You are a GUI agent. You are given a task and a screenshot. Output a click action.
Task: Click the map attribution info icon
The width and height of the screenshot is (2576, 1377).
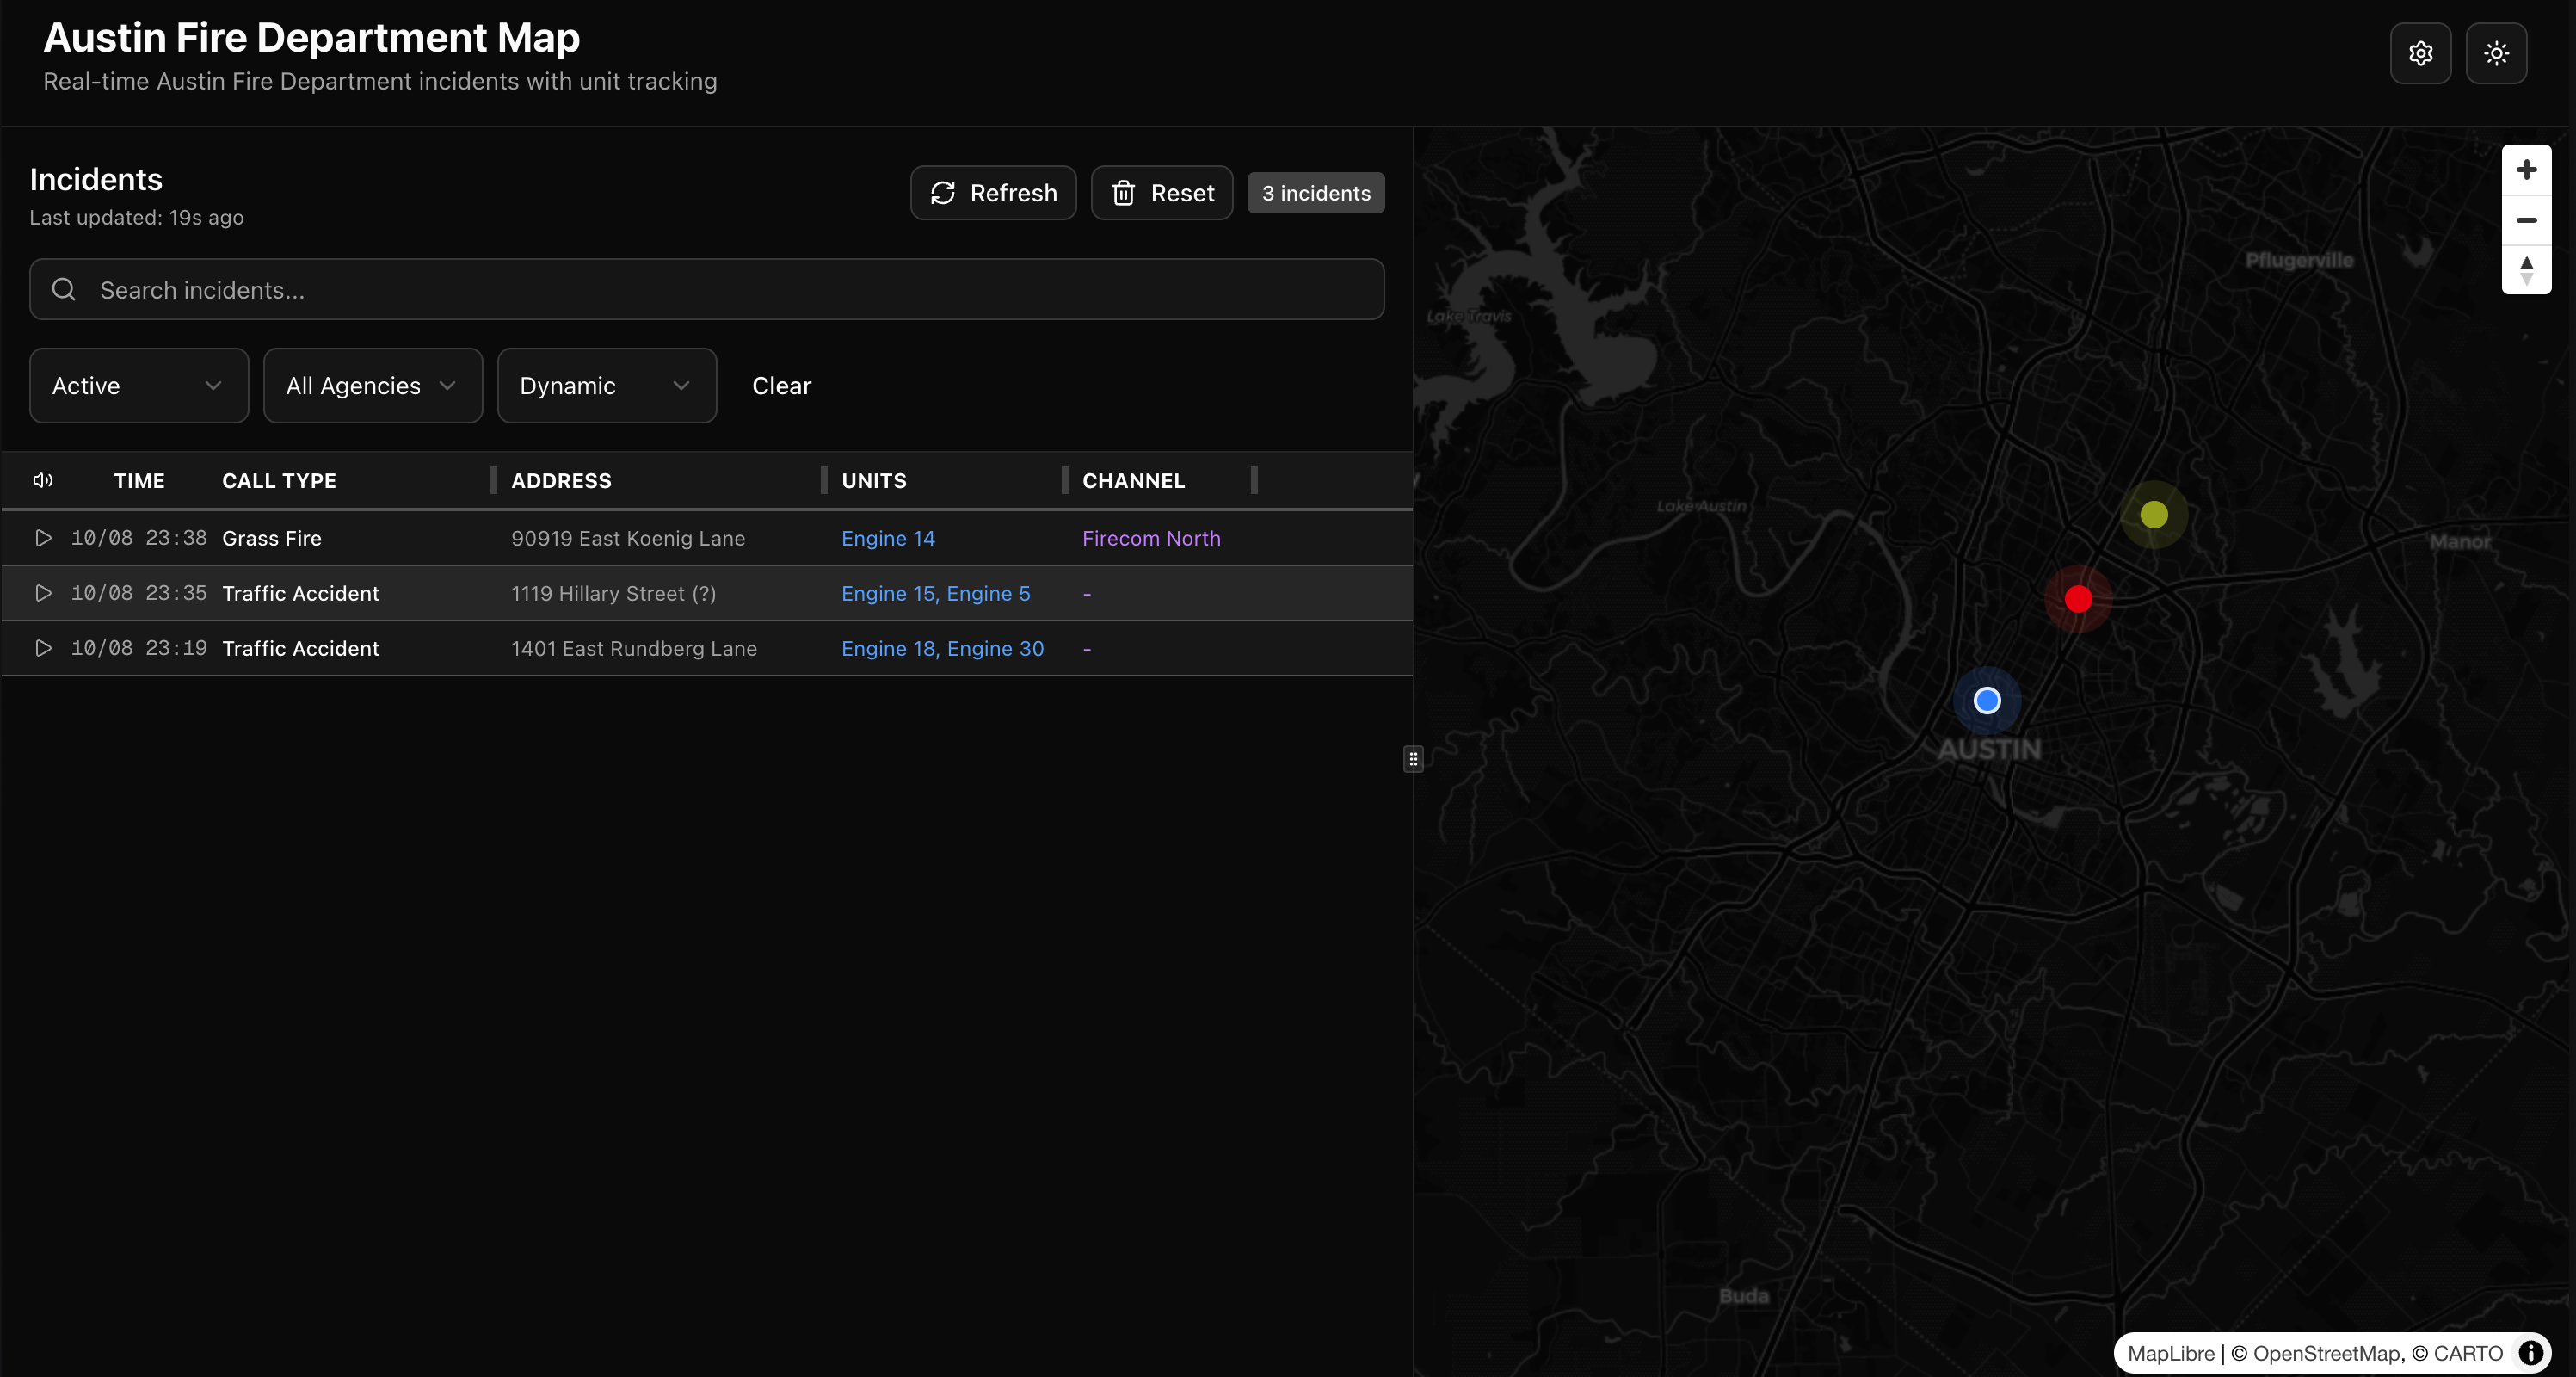click(2531, 1353)
